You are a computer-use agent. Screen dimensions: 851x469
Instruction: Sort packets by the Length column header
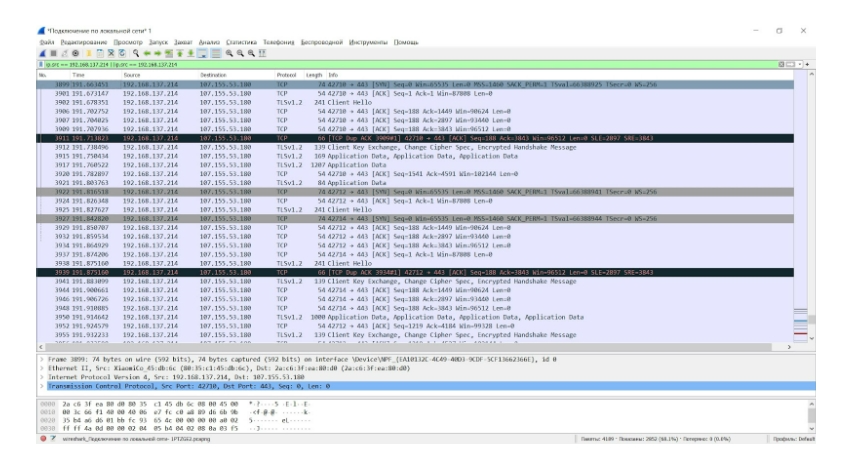pyautogui.click(x=314, y=75)
